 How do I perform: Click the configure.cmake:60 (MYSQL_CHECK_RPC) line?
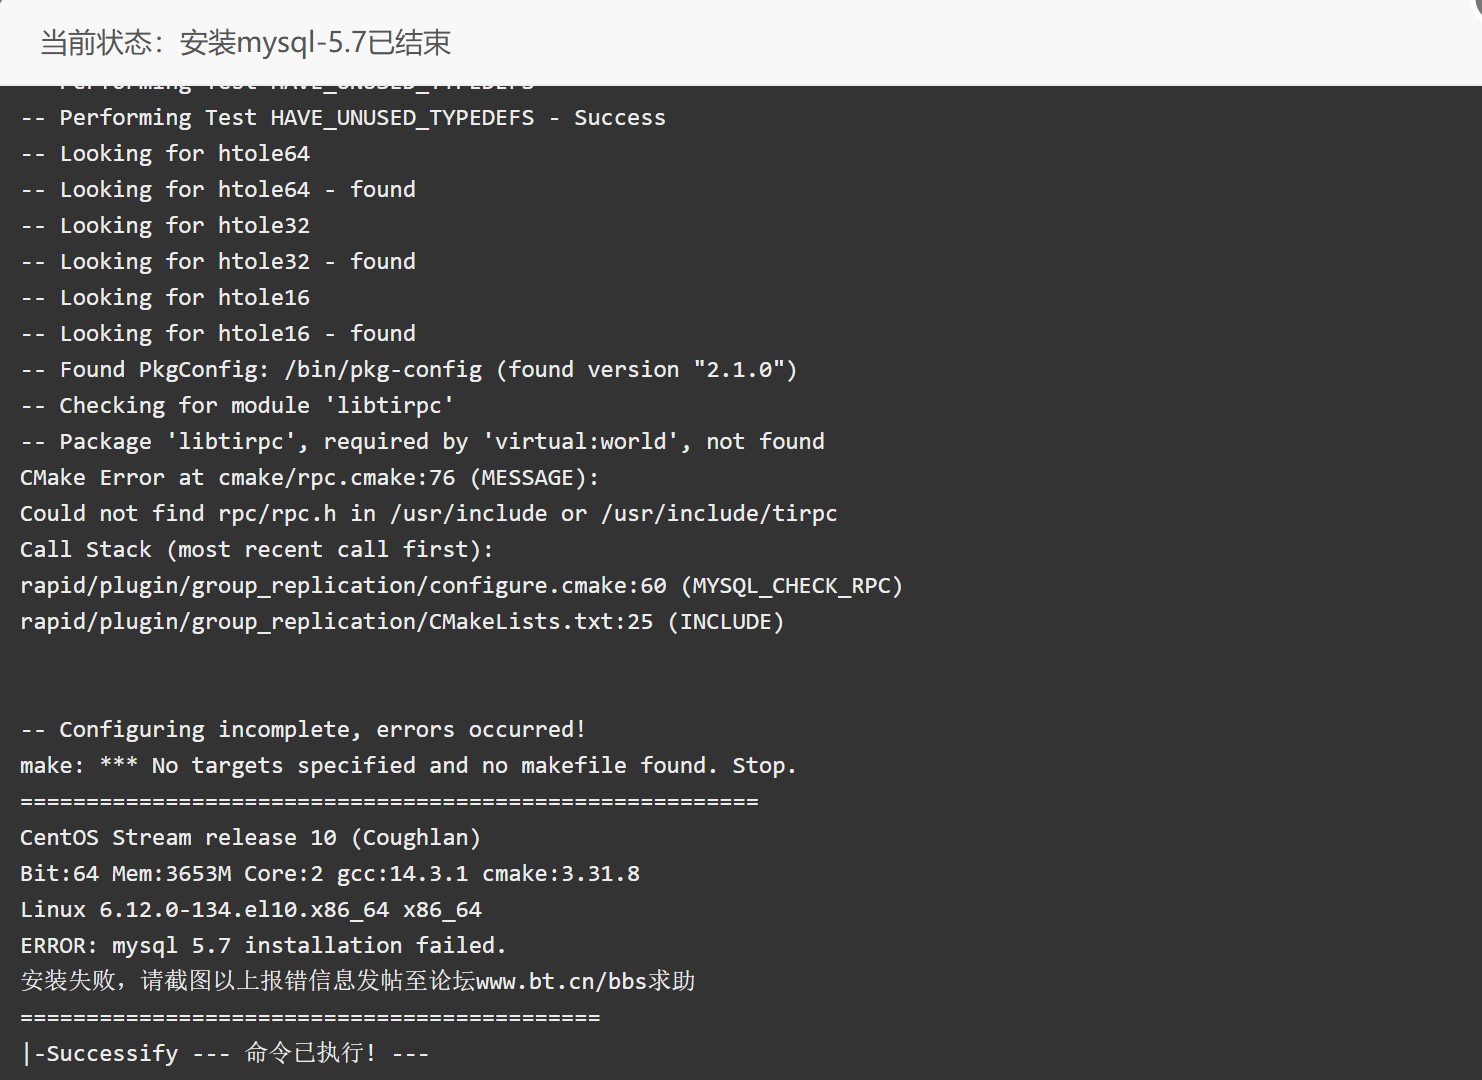(461, 585)
